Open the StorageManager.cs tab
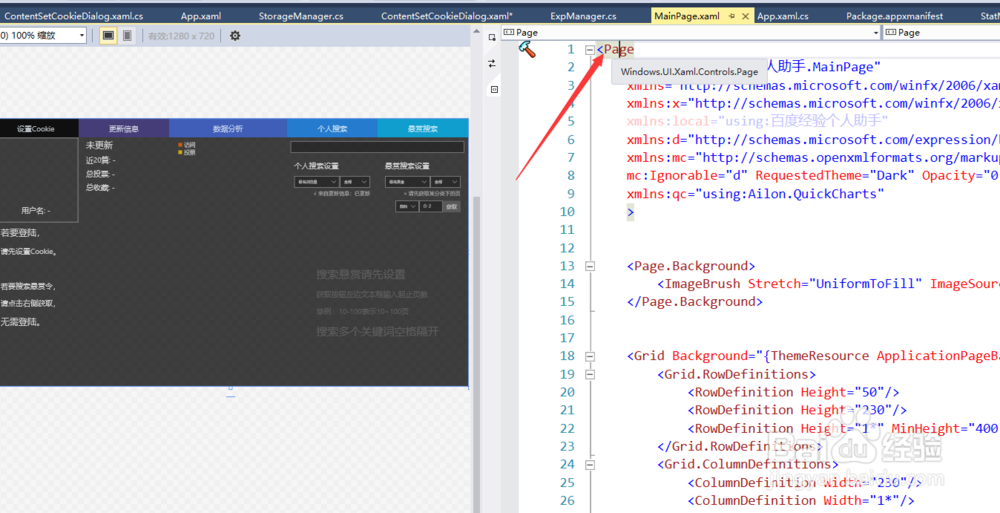The height and width of the screenshot is (513, 1000). point(300,17)
